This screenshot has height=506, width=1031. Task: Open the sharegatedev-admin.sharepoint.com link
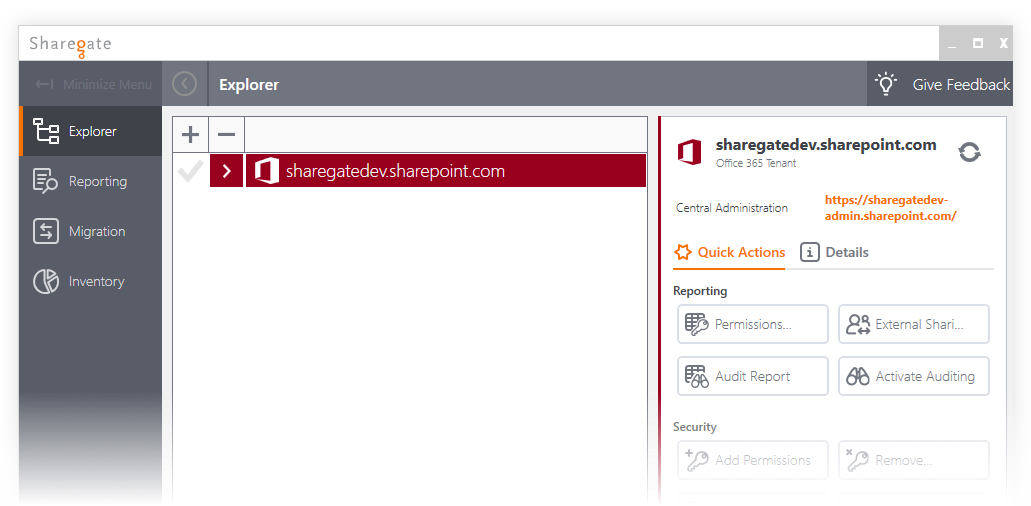coord(890,208)
